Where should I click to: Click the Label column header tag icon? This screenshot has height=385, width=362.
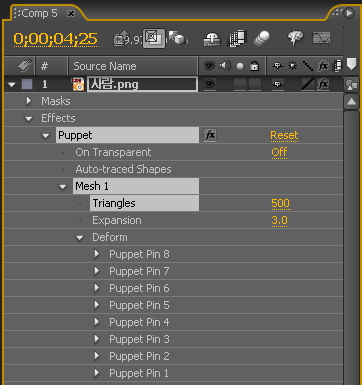pyautogui.click(x=25, y=66)
